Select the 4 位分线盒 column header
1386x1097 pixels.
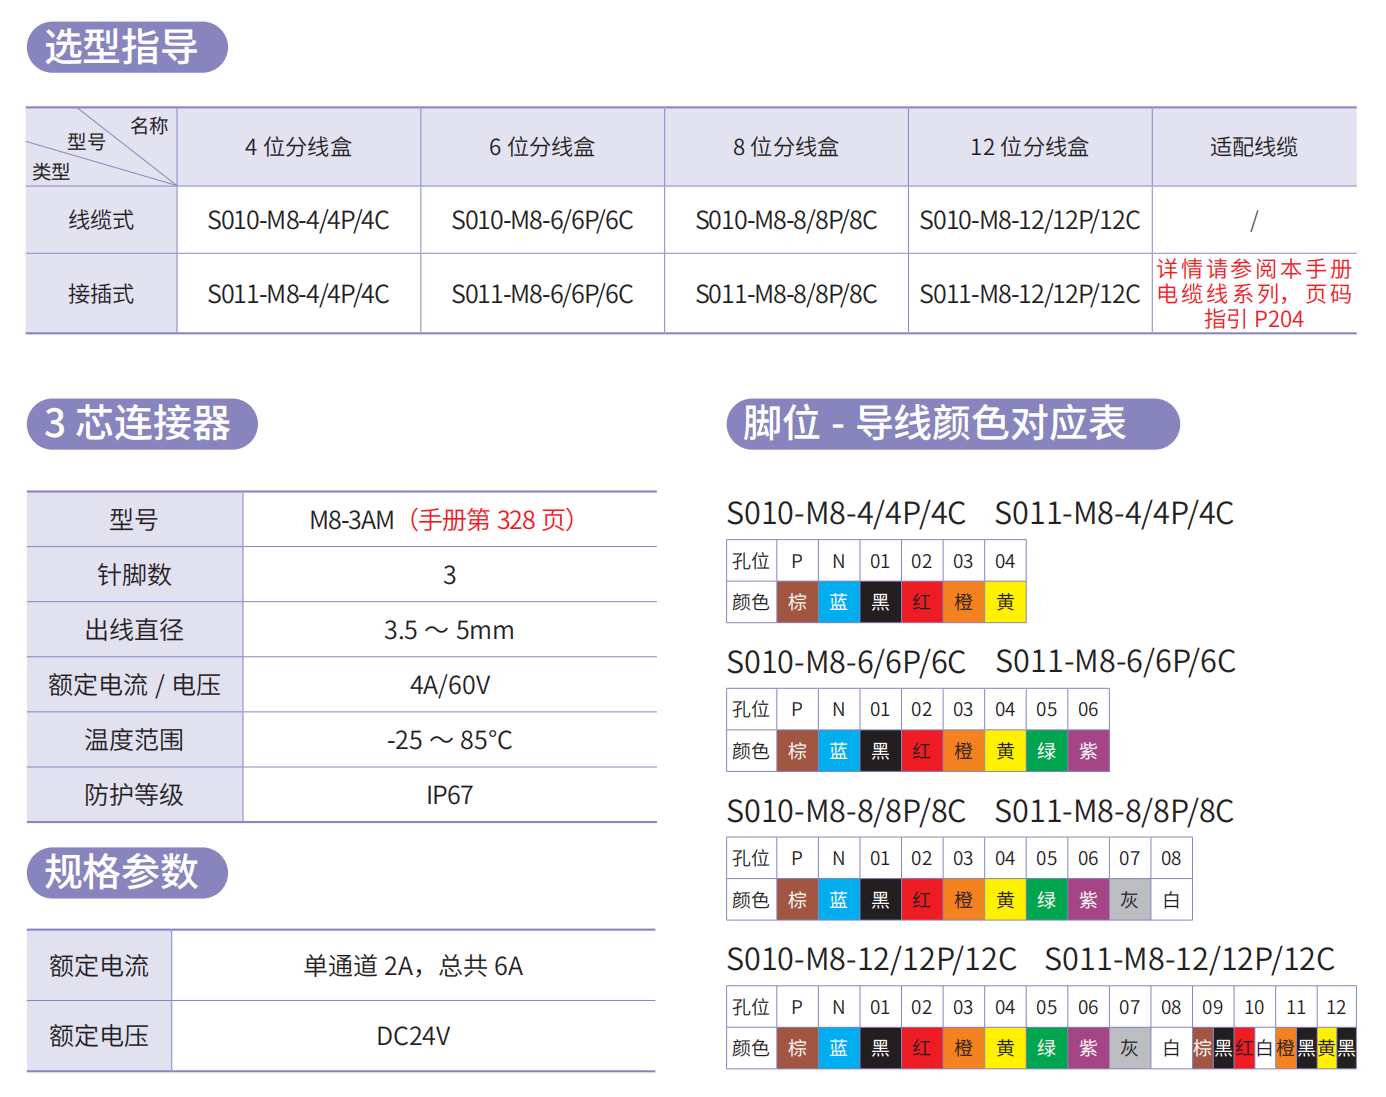pyautogui.click(x=299, y=147)
